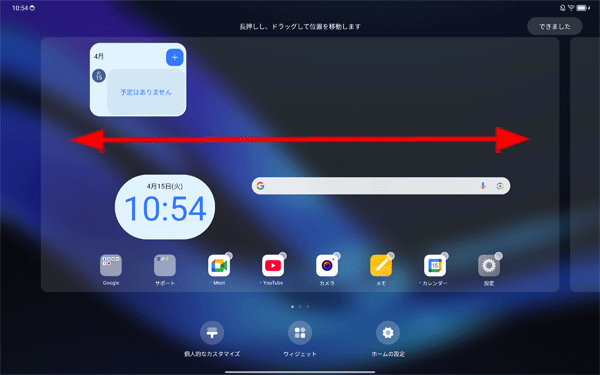Screen dimensions: 600x375
Task: Switch to the next home page preview
Action: click(x=585, y=165)
